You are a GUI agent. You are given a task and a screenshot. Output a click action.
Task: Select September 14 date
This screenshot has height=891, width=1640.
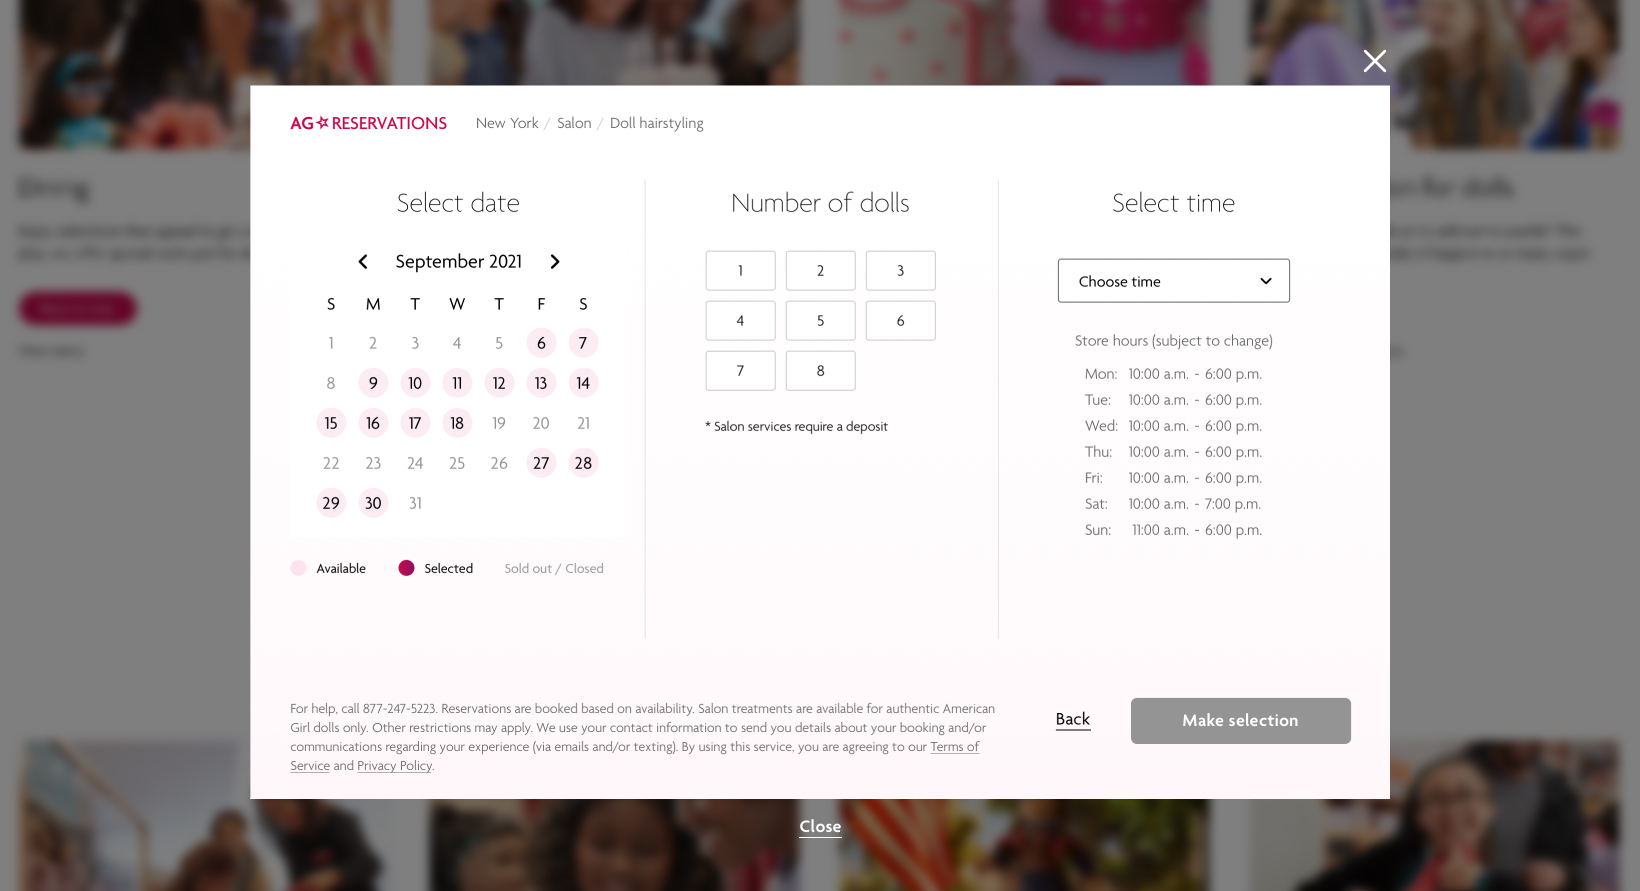click(x=583, y=383)
